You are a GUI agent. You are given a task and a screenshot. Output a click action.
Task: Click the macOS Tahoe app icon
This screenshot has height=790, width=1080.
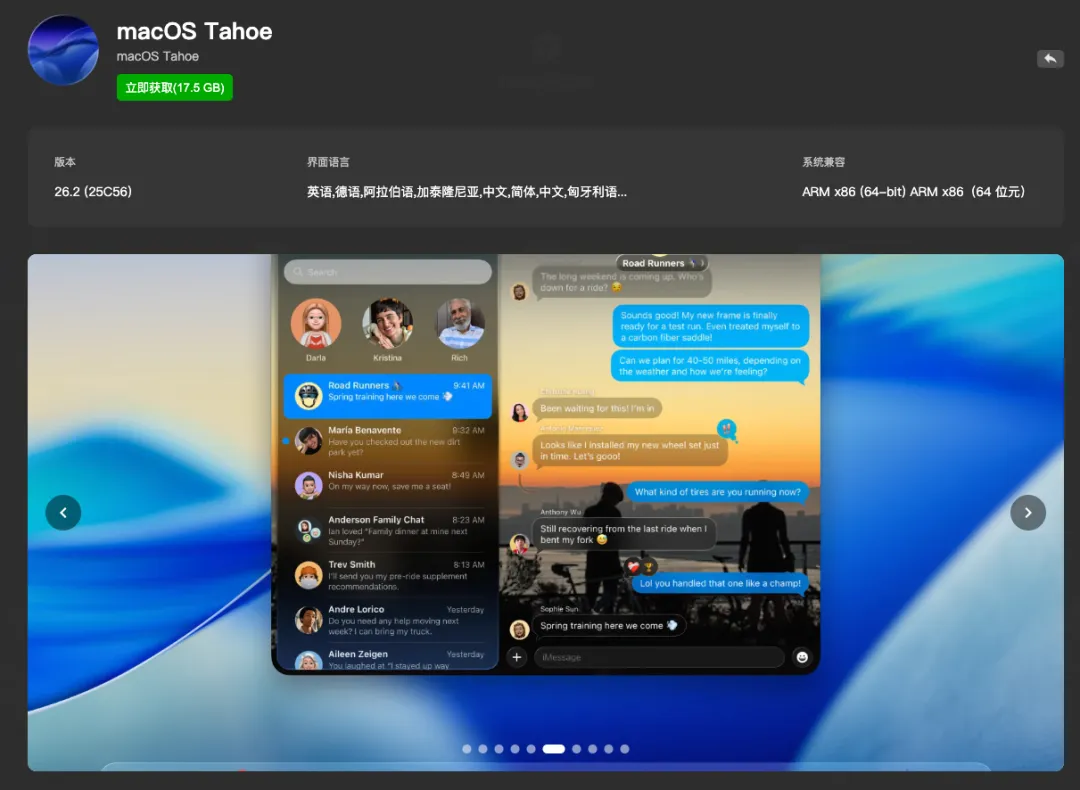63,50
